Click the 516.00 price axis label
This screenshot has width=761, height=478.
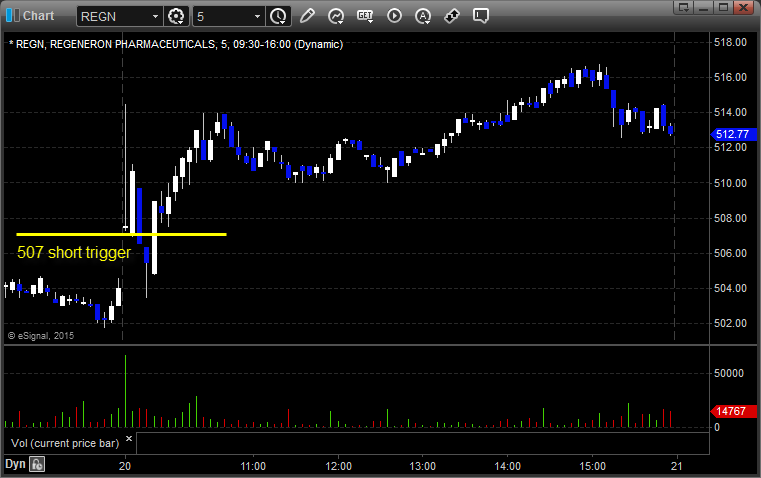tap(730, 77)
